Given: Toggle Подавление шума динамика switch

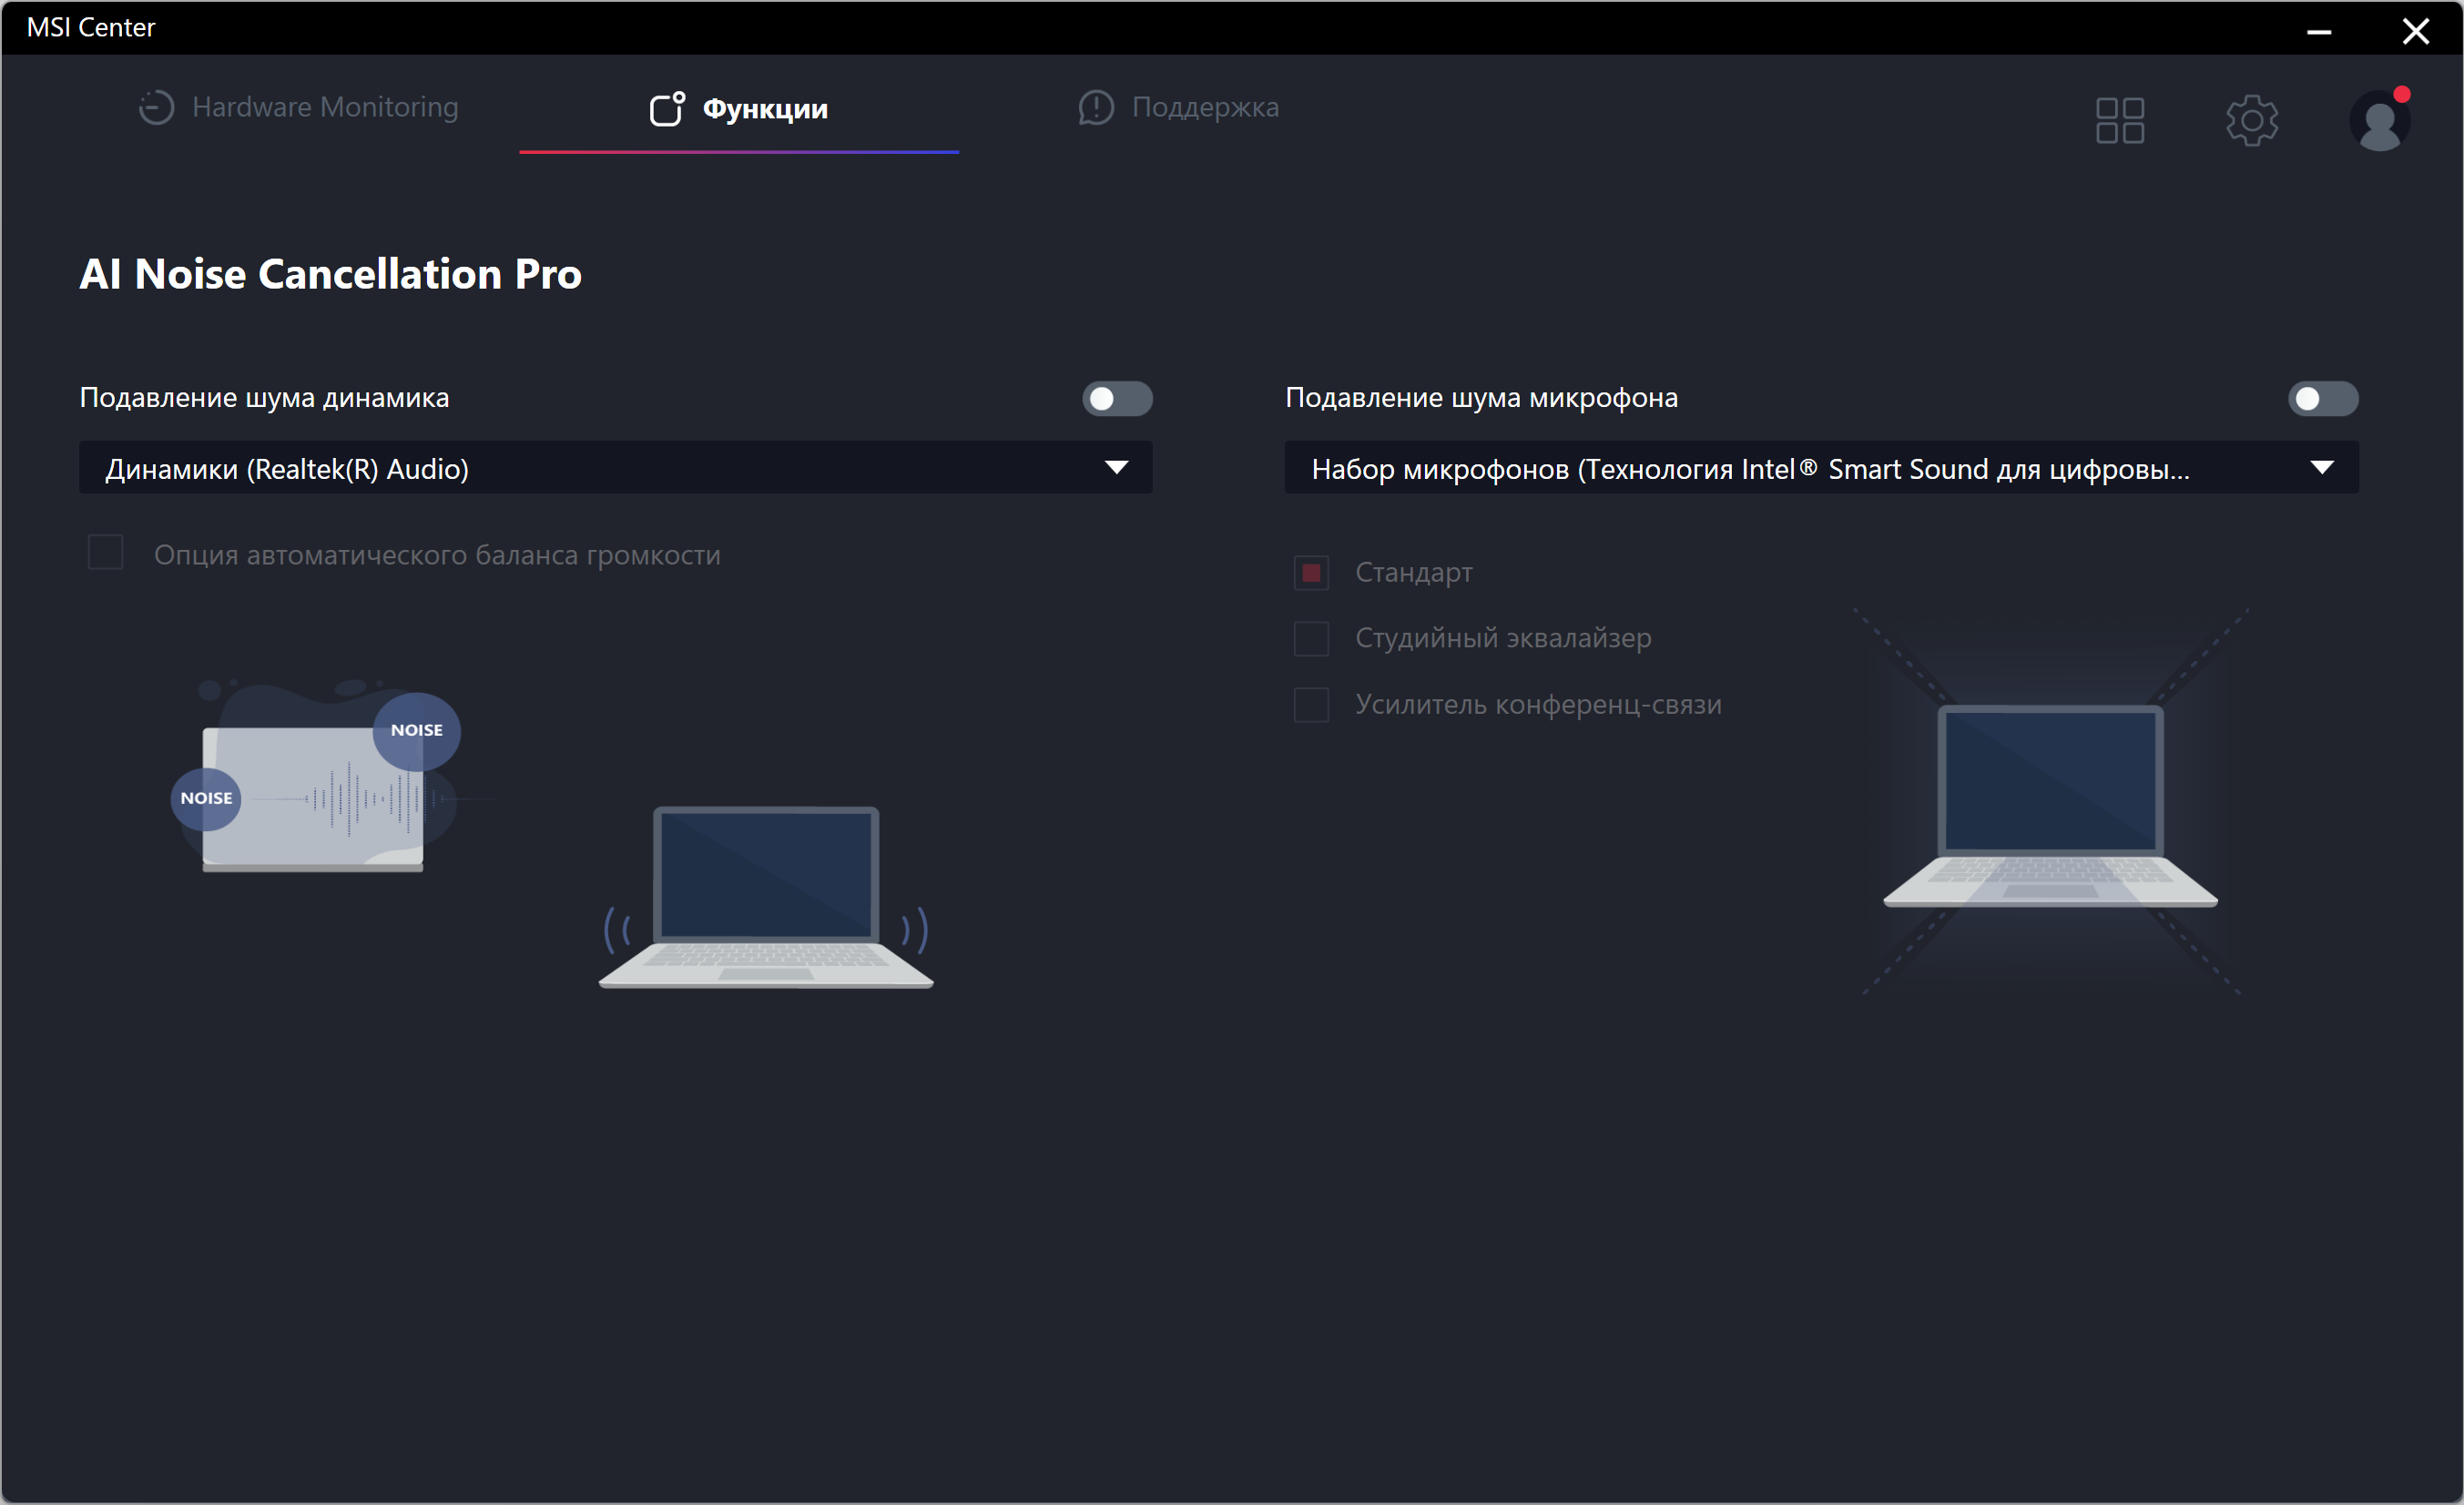Looking at the screenshot, I should [1117, 399].
